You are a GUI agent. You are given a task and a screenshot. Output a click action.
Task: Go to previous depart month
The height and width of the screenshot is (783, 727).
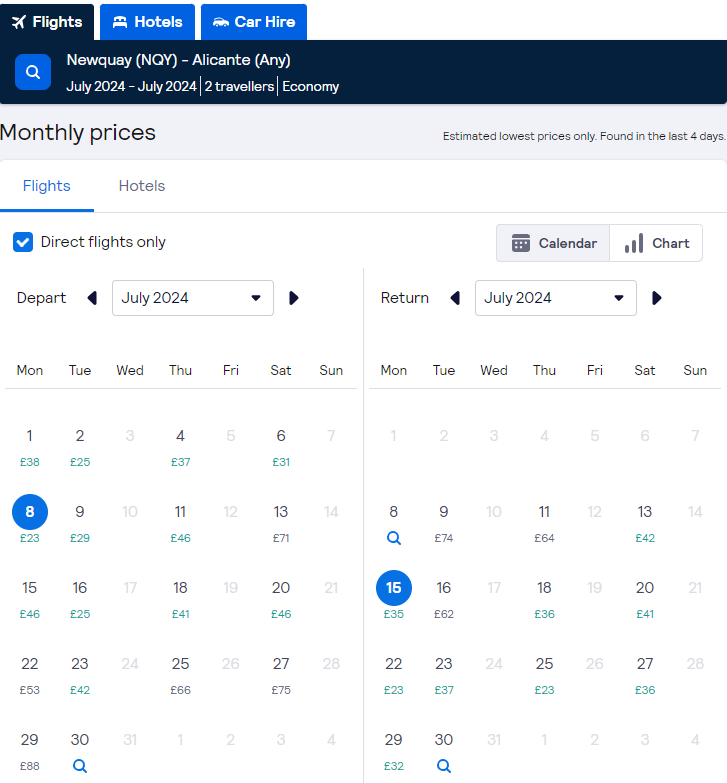click(92, 298)
